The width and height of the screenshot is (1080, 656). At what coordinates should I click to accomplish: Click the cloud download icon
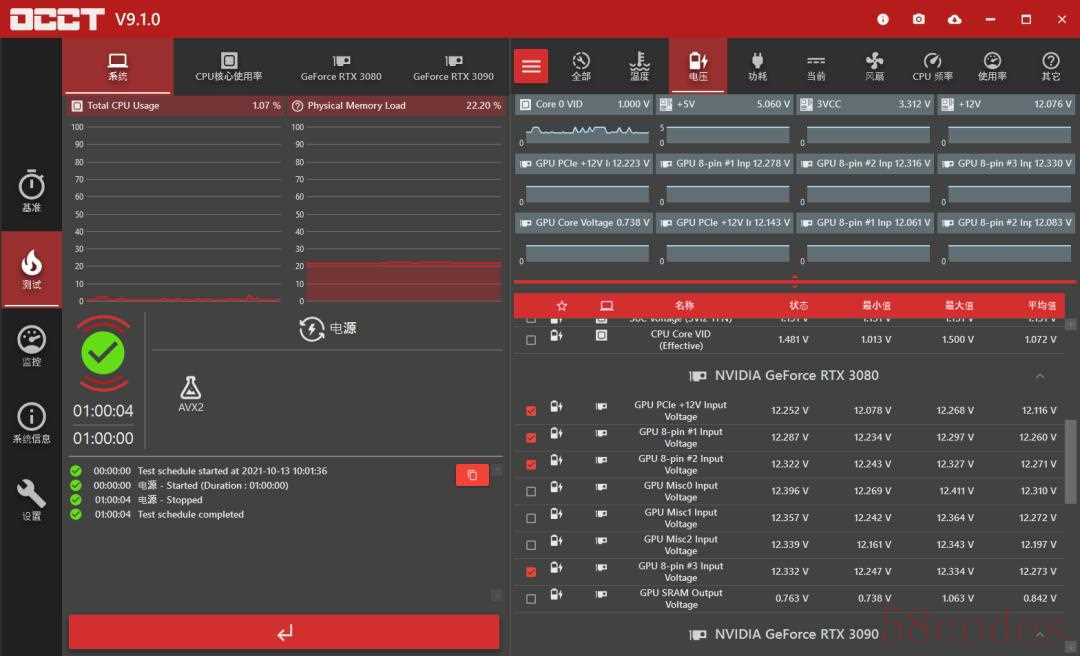[x=954, y=19]
